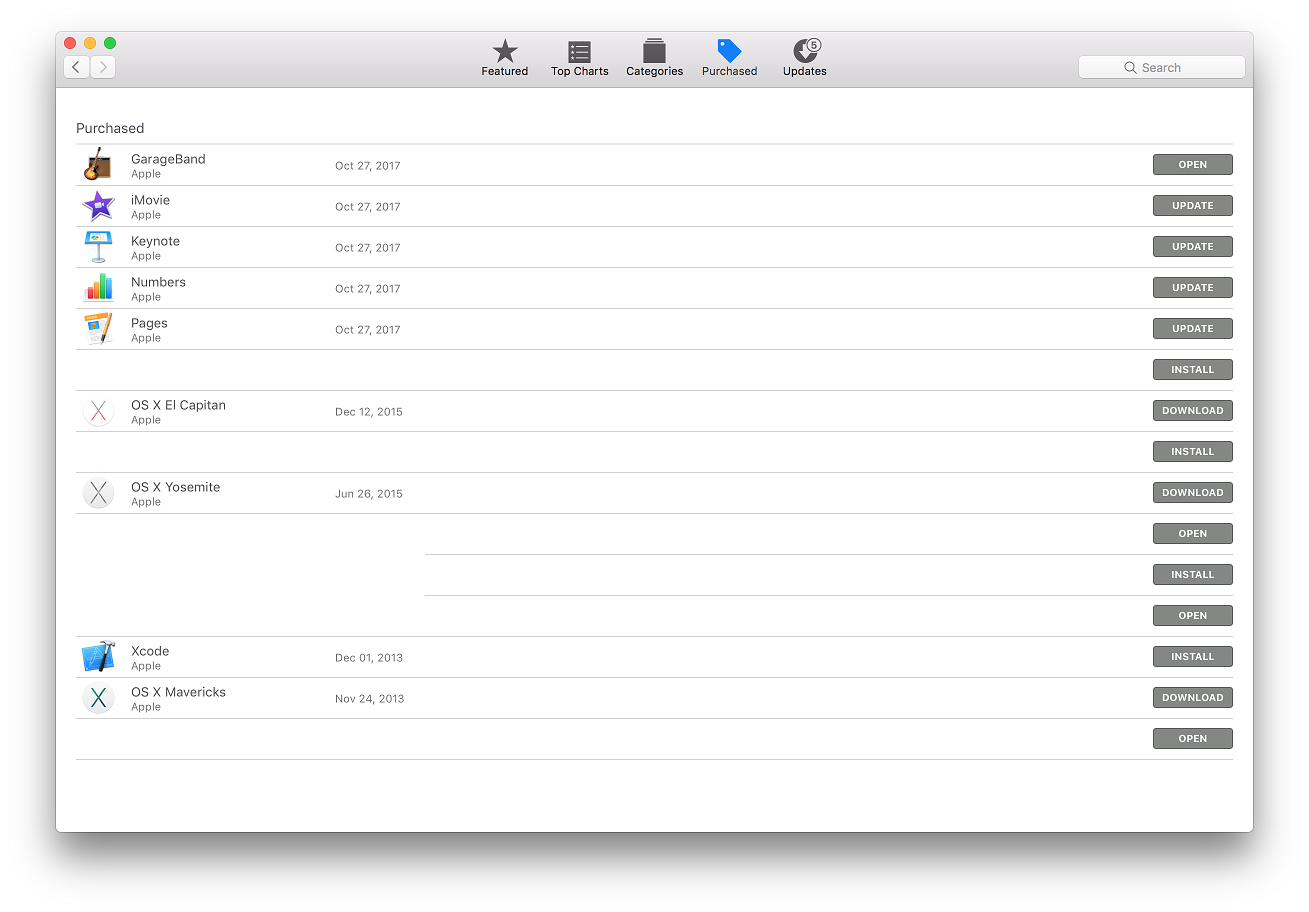Update Keynote
Image resolution: width=1309 pixels, height=912 pixels.
point(1192,247)
